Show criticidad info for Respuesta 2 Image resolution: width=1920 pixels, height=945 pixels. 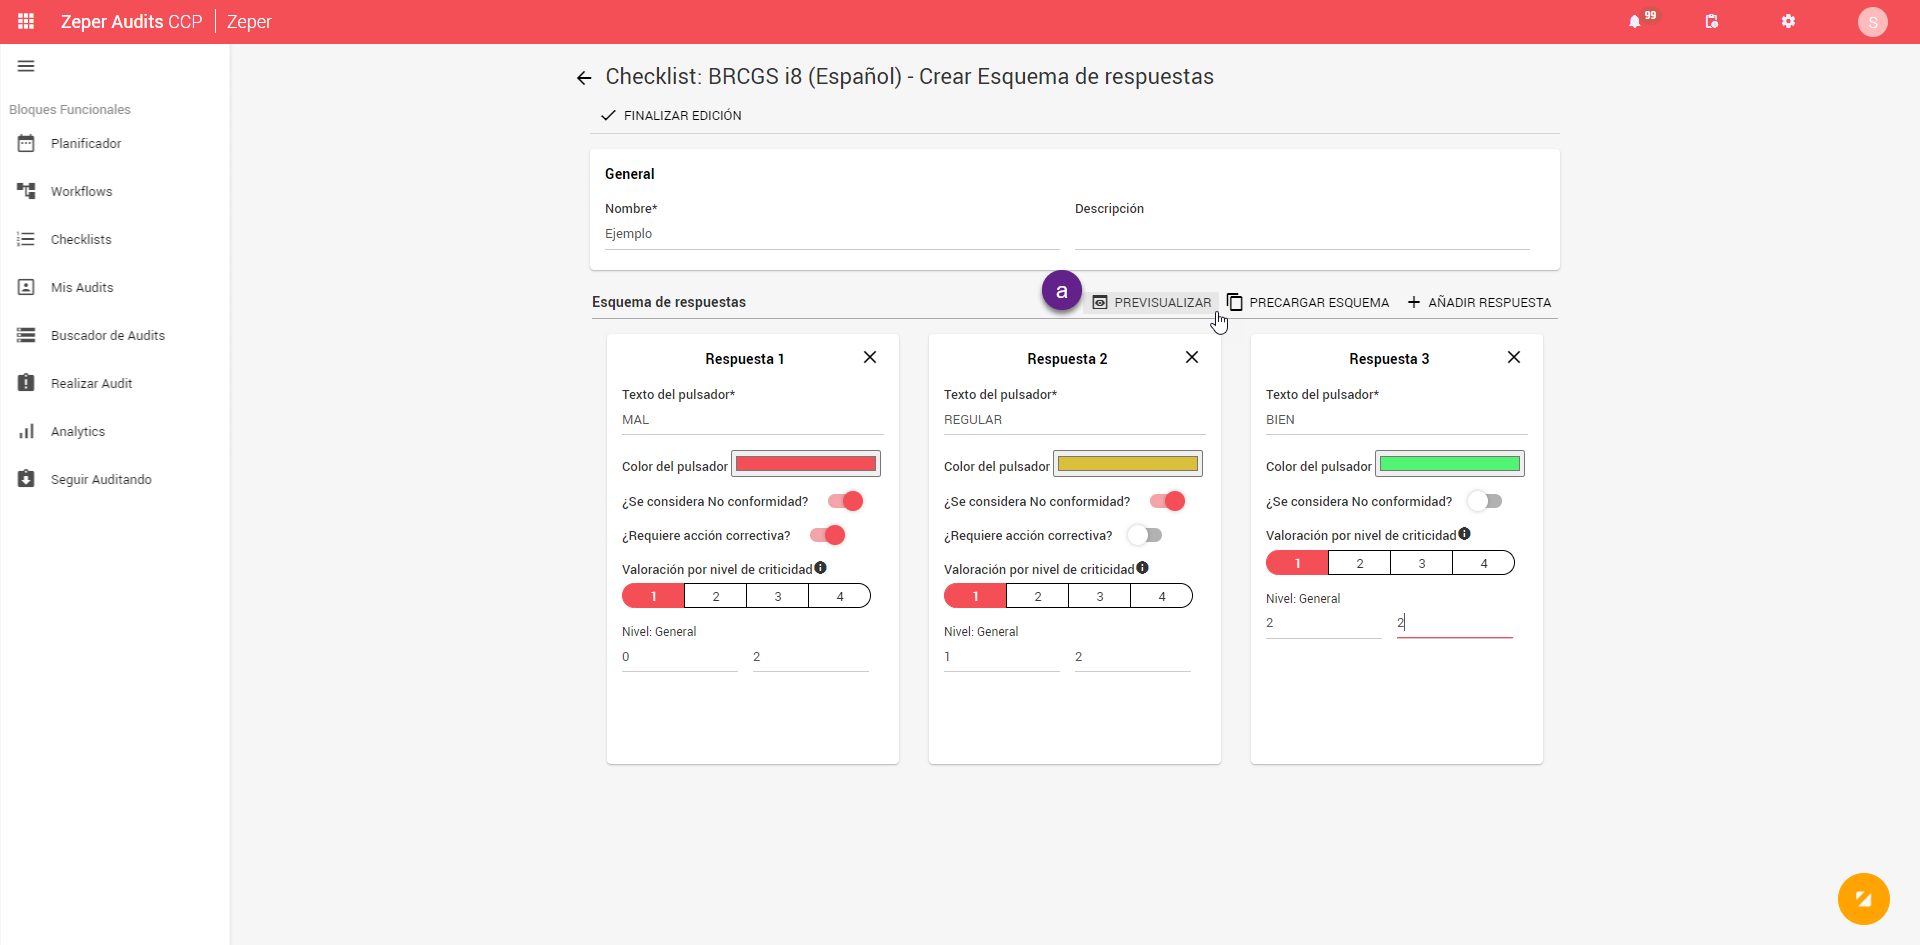click(x=1143, y=568)
